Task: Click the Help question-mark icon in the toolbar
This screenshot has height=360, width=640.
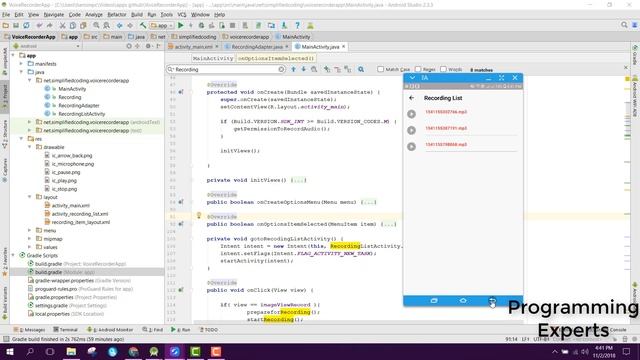Action: (x=298, y=25)
